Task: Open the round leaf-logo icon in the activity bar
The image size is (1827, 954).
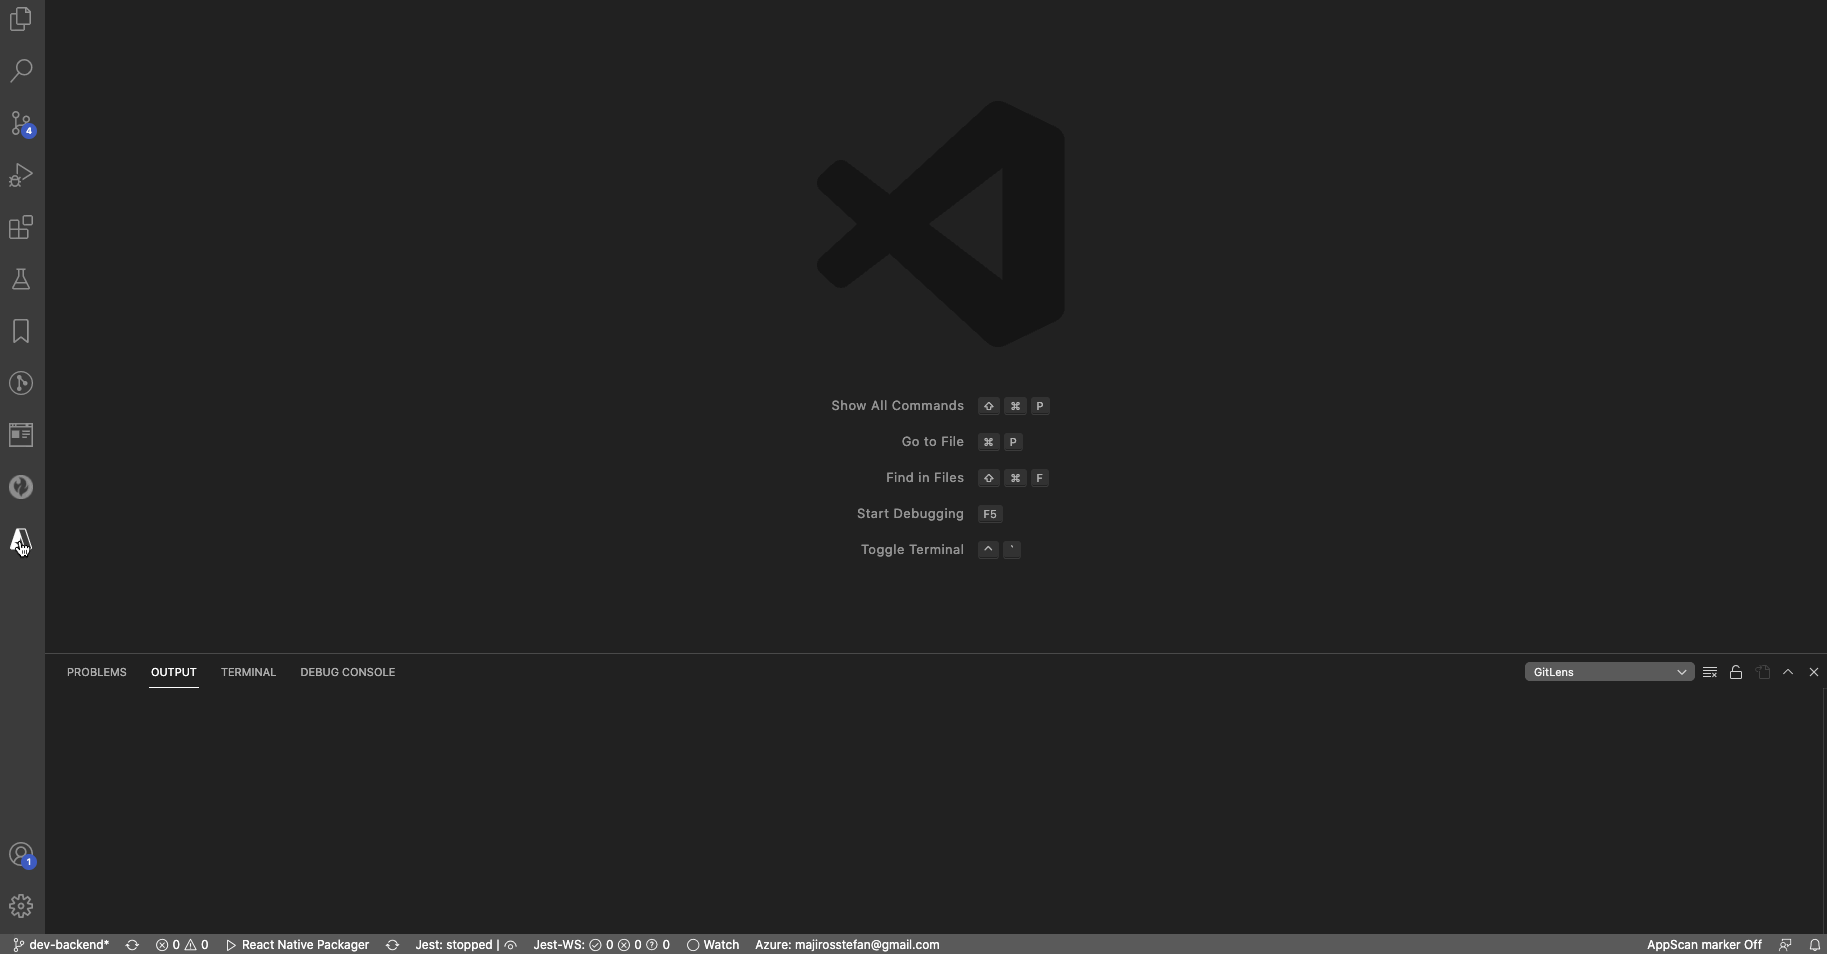Action: (21, 487)
